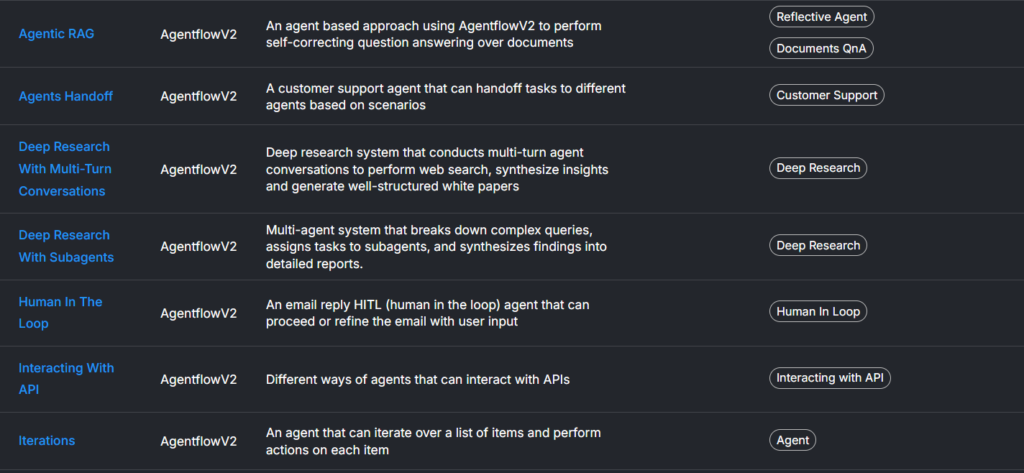The height and width of the screenshot is (473, 1024).
Task: Open the Interacting With API template link
Action: pos(66,378)
